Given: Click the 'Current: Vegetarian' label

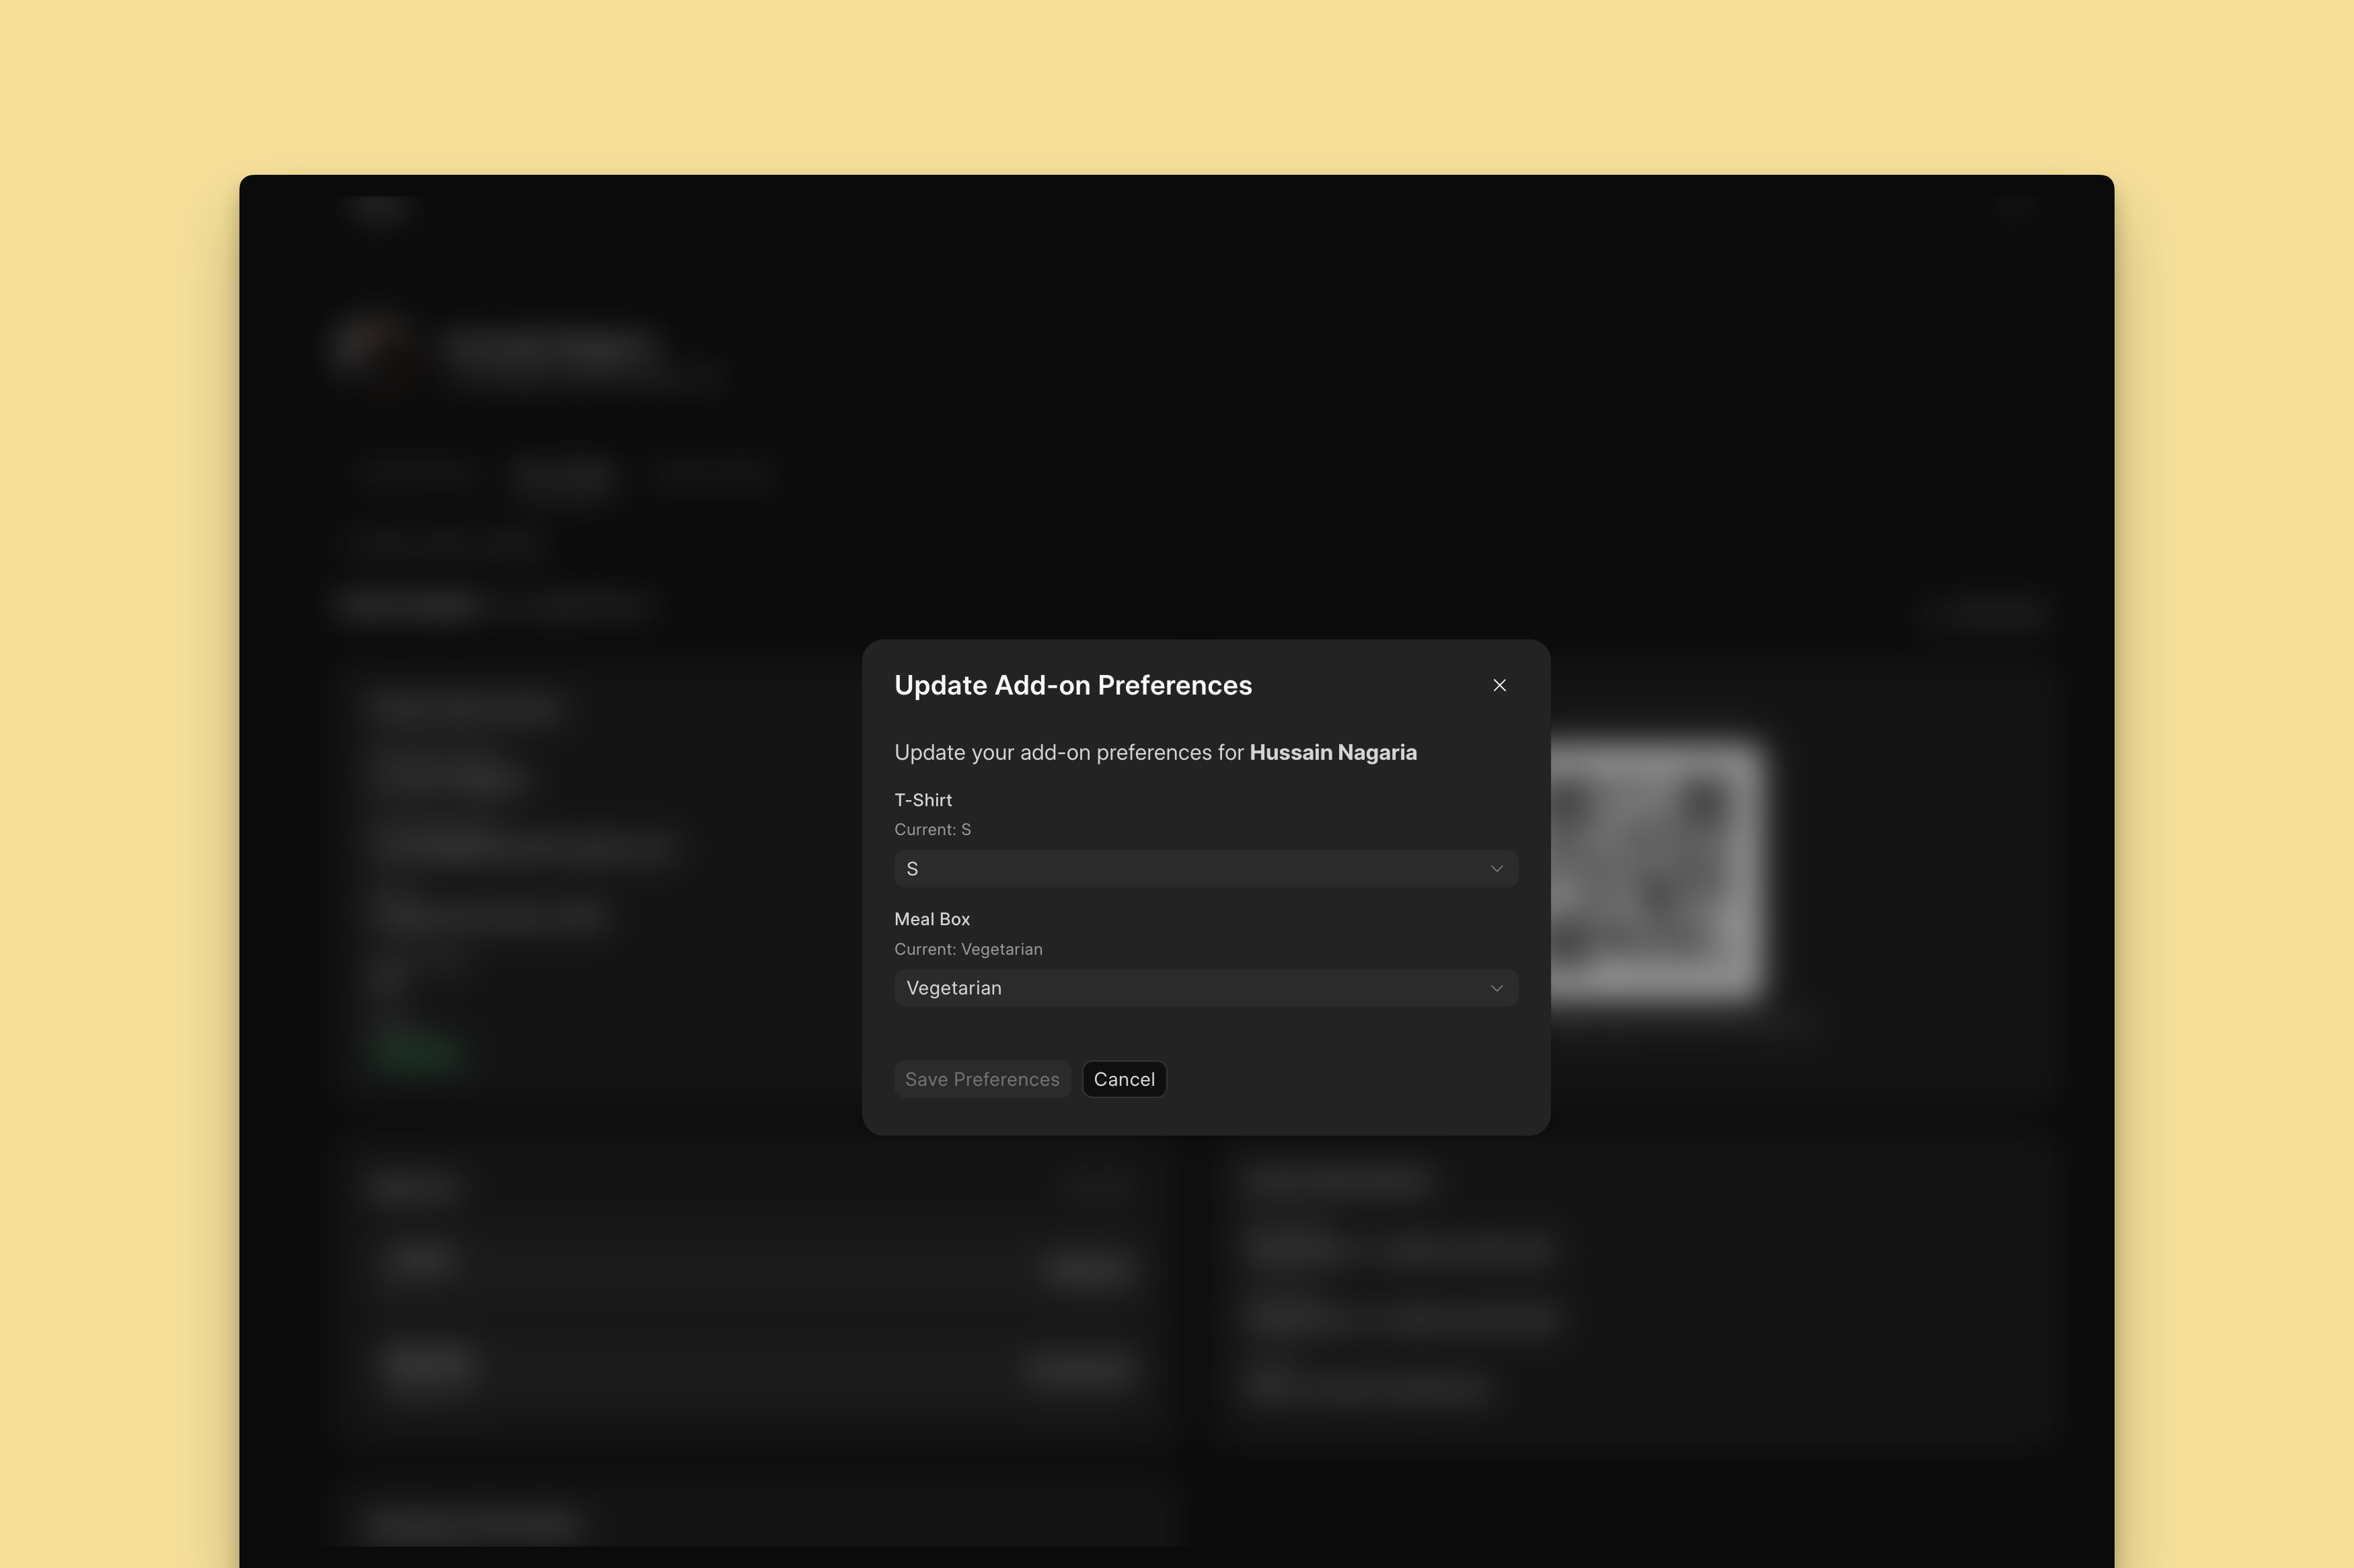Looking at the screenshot, I should (x=968, y=949).
